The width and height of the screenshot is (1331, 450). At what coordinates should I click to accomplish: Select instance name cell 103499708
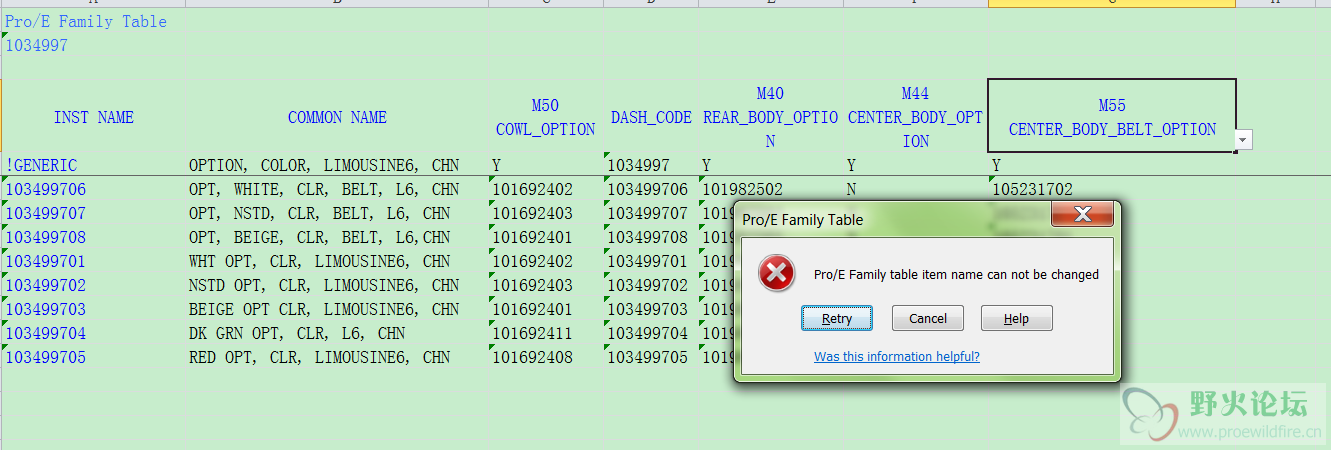(93, 237)
